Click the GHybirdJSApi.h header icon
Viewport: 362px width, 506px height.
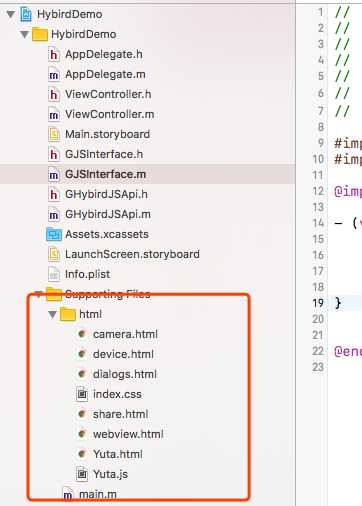tap(54, 194)
